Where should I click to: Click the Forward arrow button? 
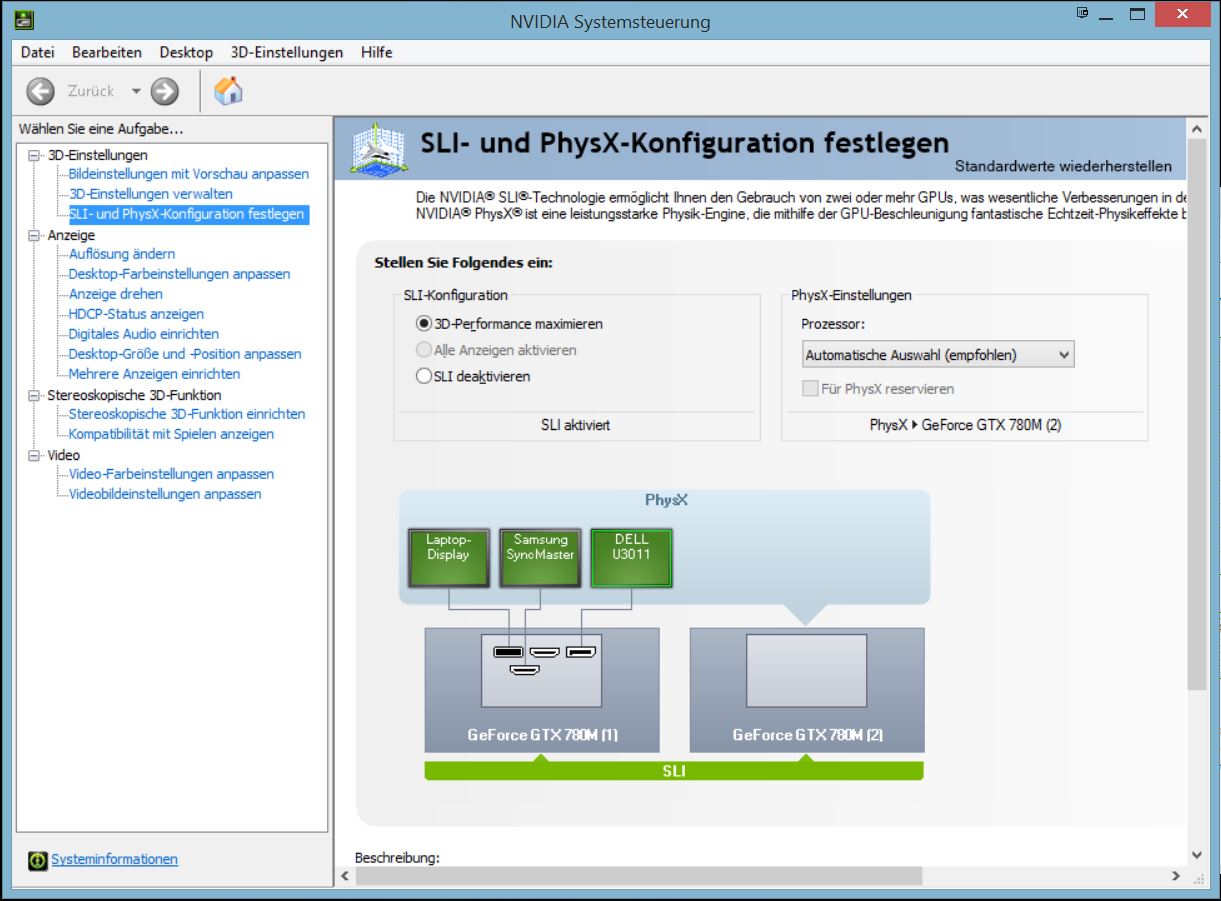click(165, 91)
